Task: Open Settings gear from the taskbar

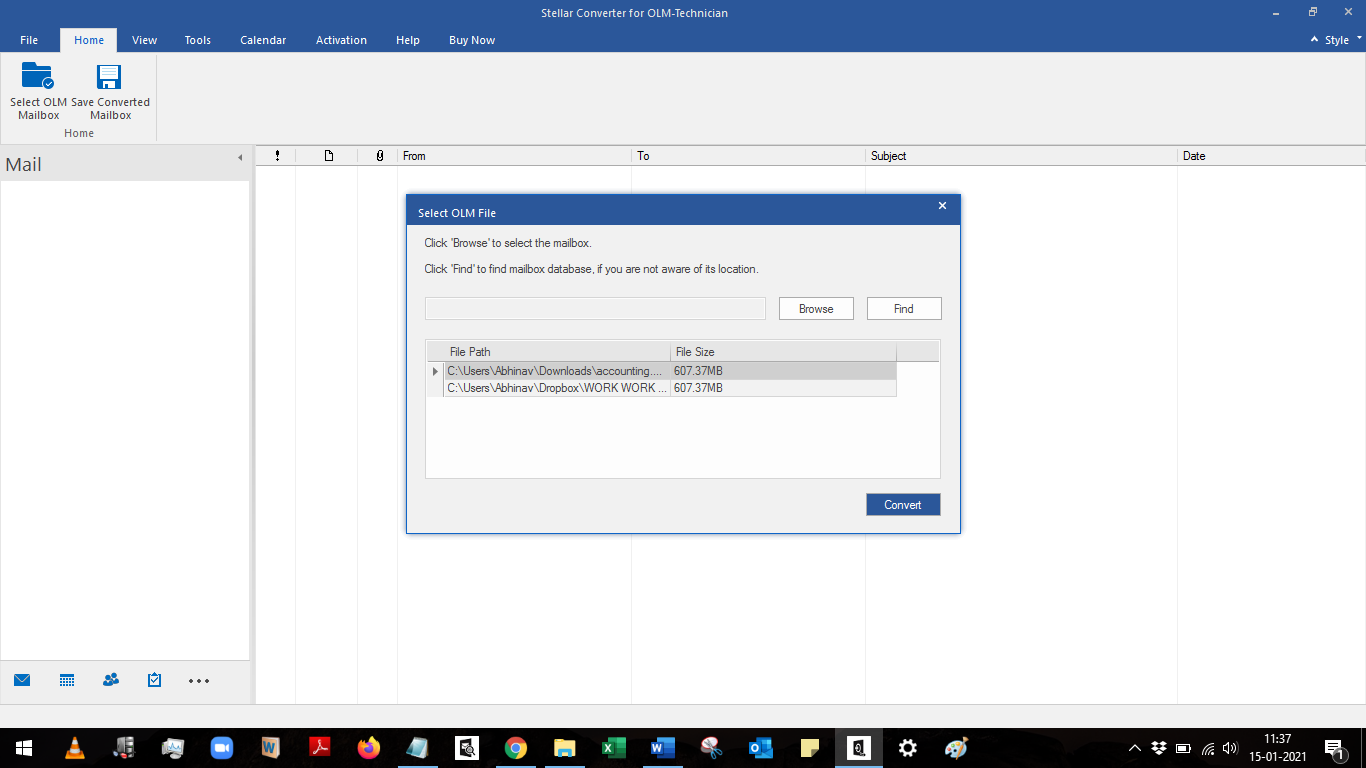Action: click(x=908, y=747)
